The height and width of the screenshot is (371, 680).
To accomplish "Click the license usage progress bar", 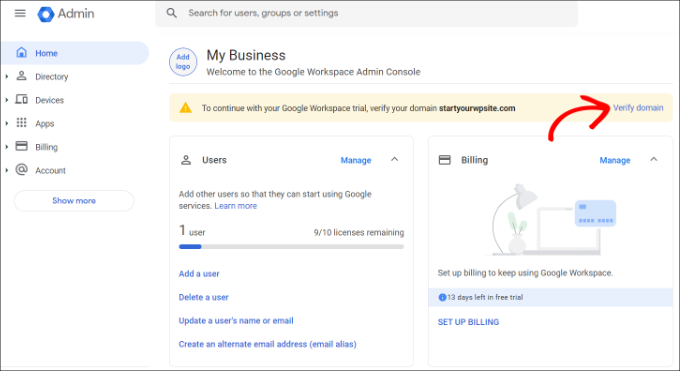I will point(291,246).
